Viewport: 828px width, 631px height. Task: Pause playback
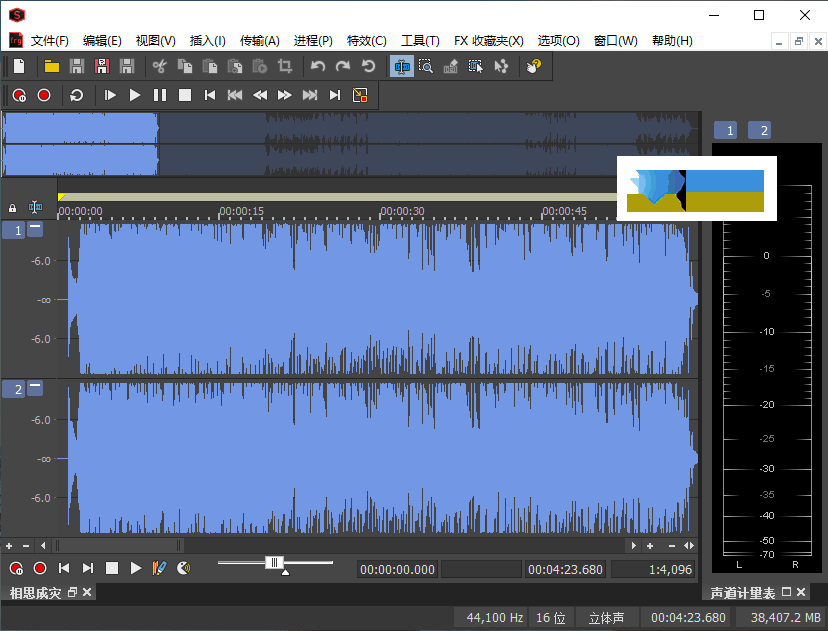coord(159,95)
